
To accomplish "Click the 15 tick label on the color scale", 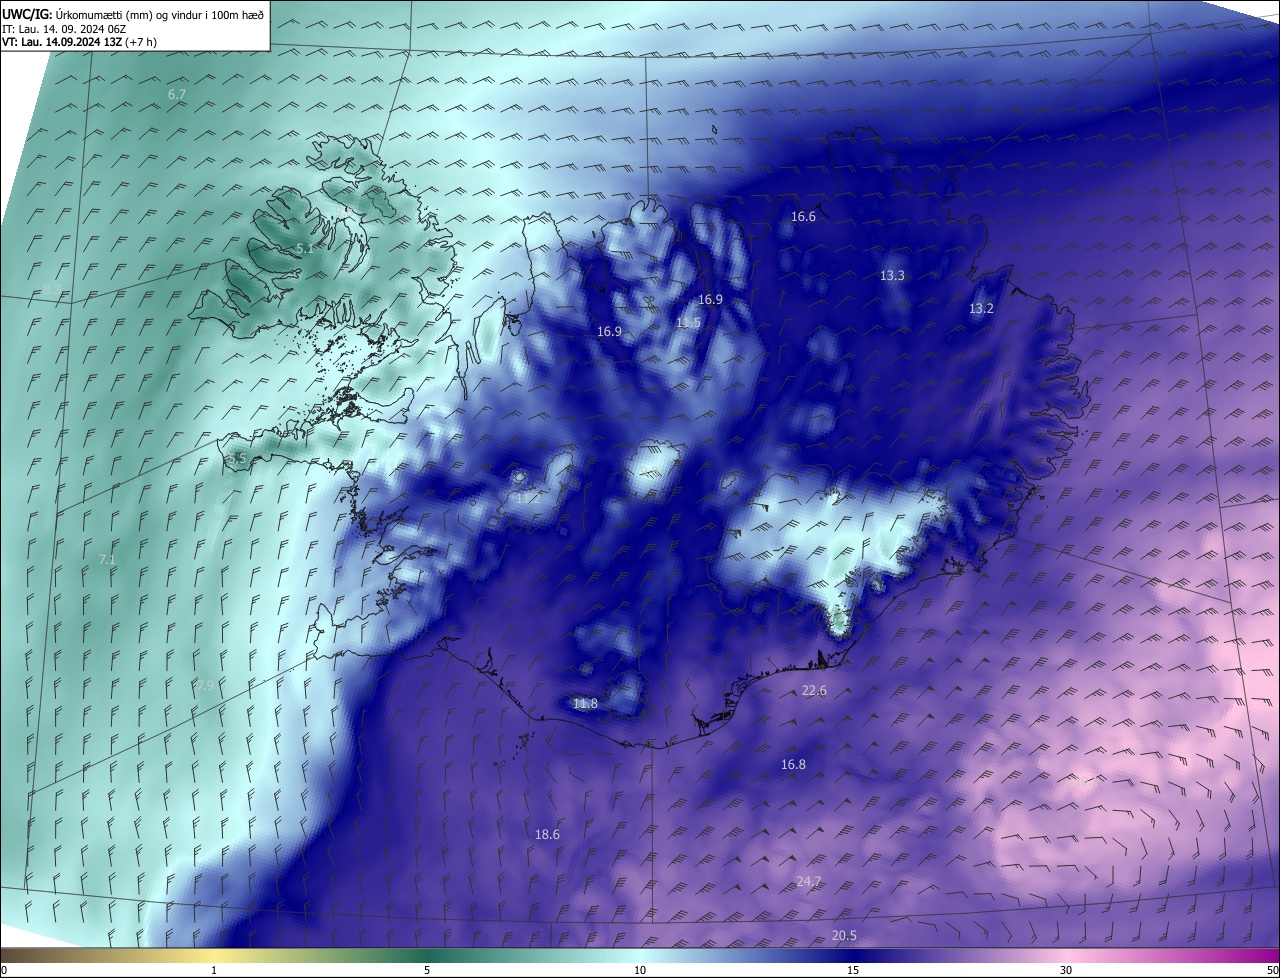I will [853, 970].
